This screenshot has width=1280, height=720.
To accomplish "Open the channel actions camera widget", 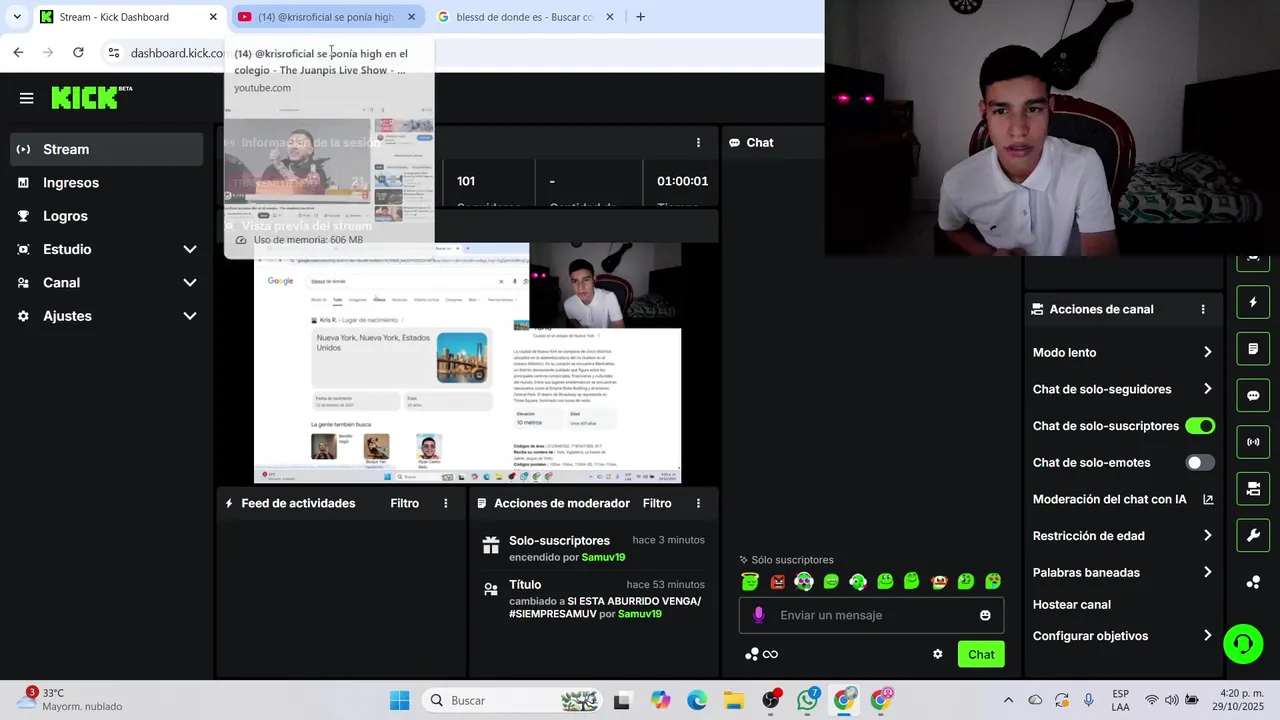I will (1253, 488).
